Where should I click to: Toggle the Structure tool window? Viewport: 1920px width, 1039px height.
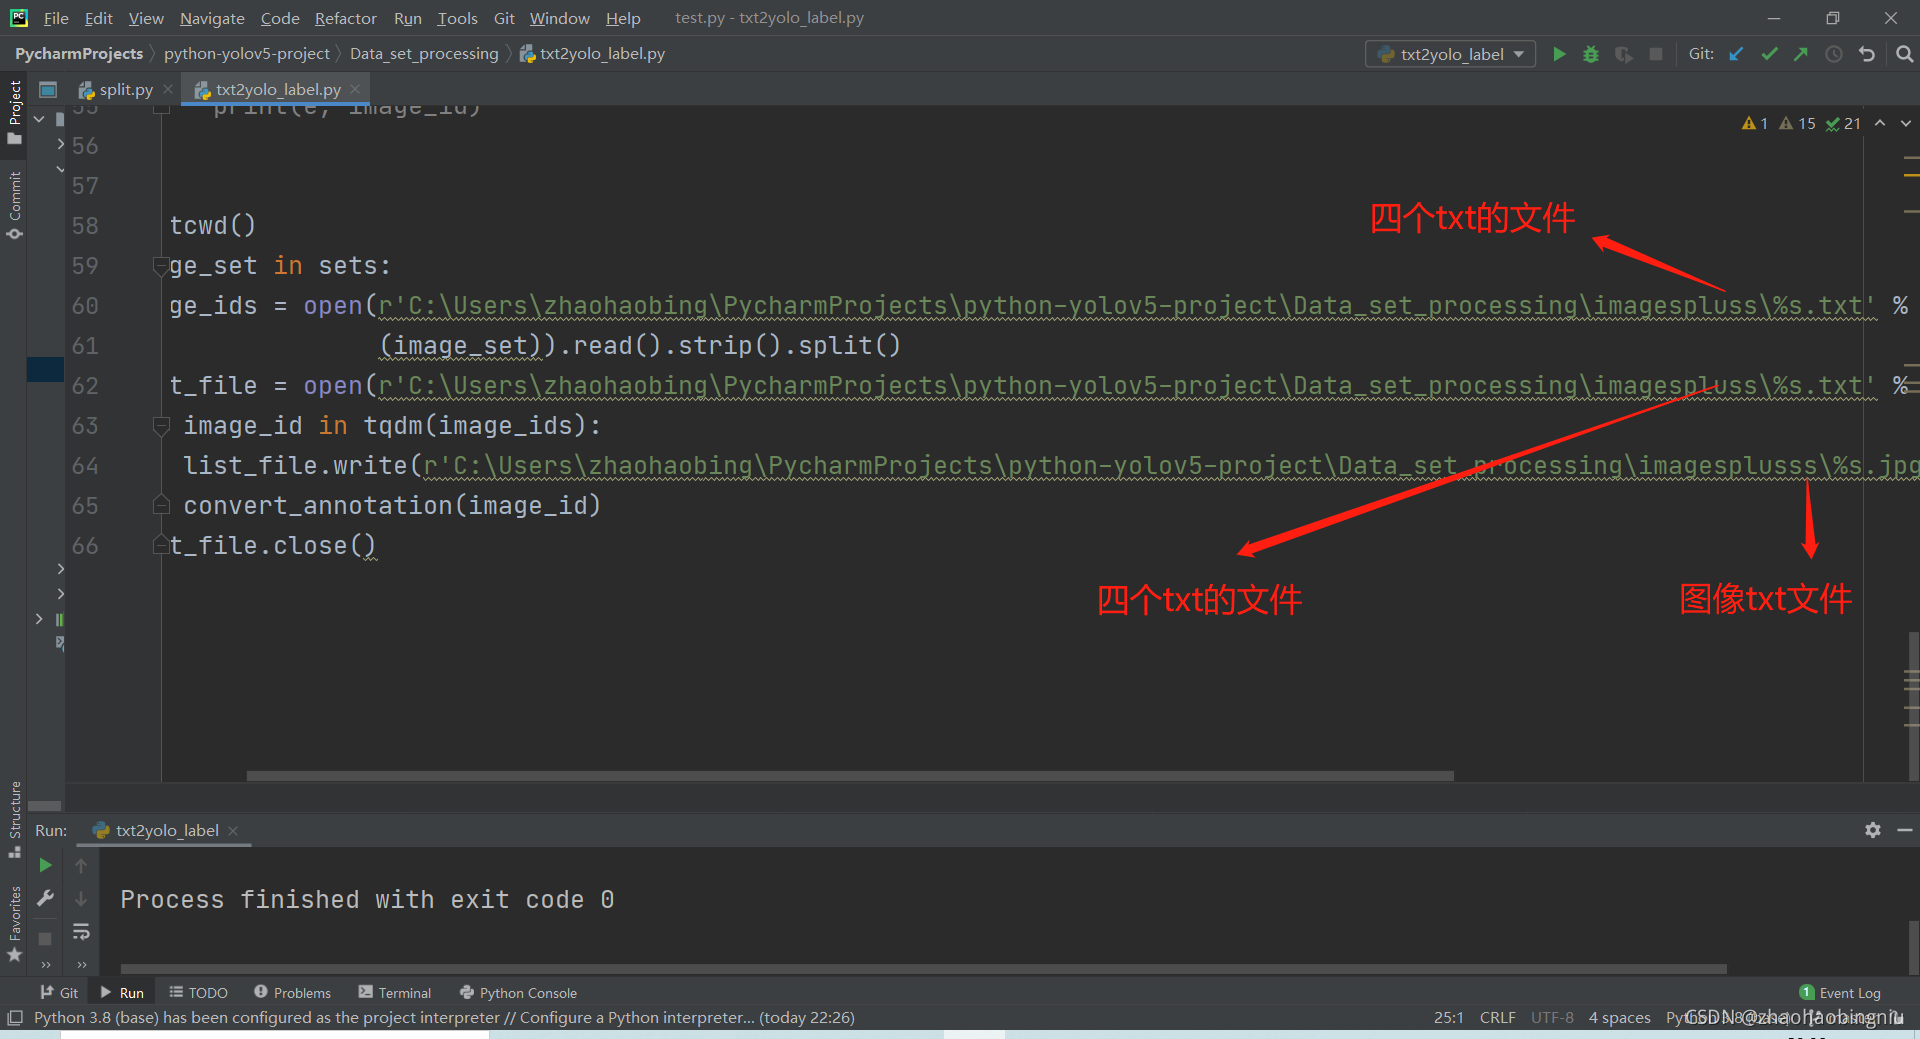14,819
